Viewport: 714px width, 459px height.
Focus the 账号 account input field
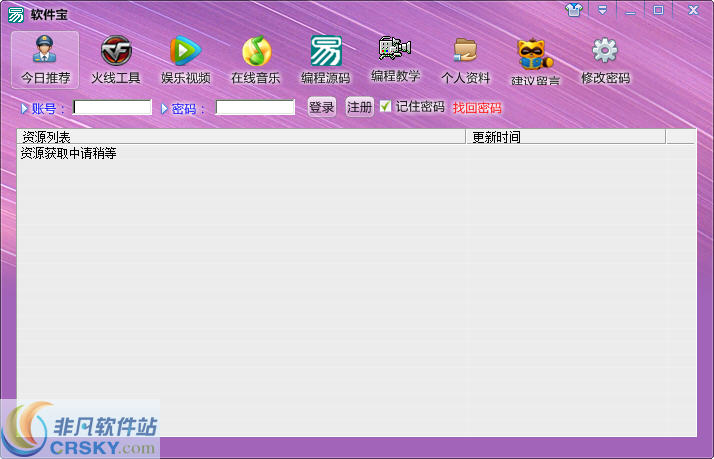pos(112,107)
